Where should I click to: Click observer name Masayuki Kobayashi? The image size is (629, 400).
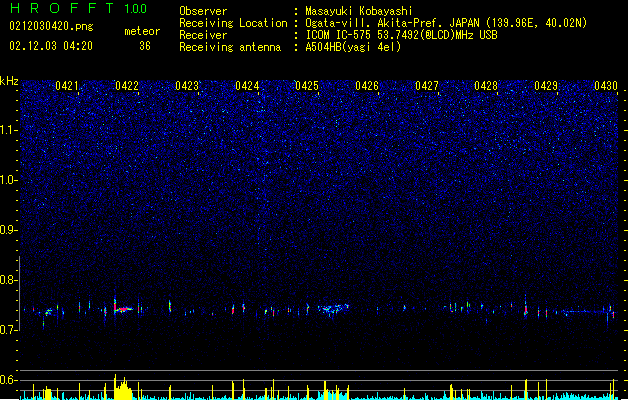click(359, 11)
